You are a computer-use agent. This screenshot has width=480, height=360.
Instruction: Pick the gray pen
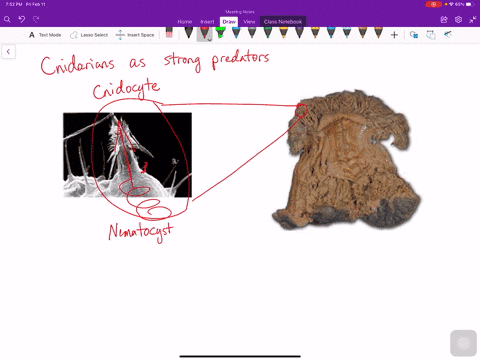[x=252, y=33]
